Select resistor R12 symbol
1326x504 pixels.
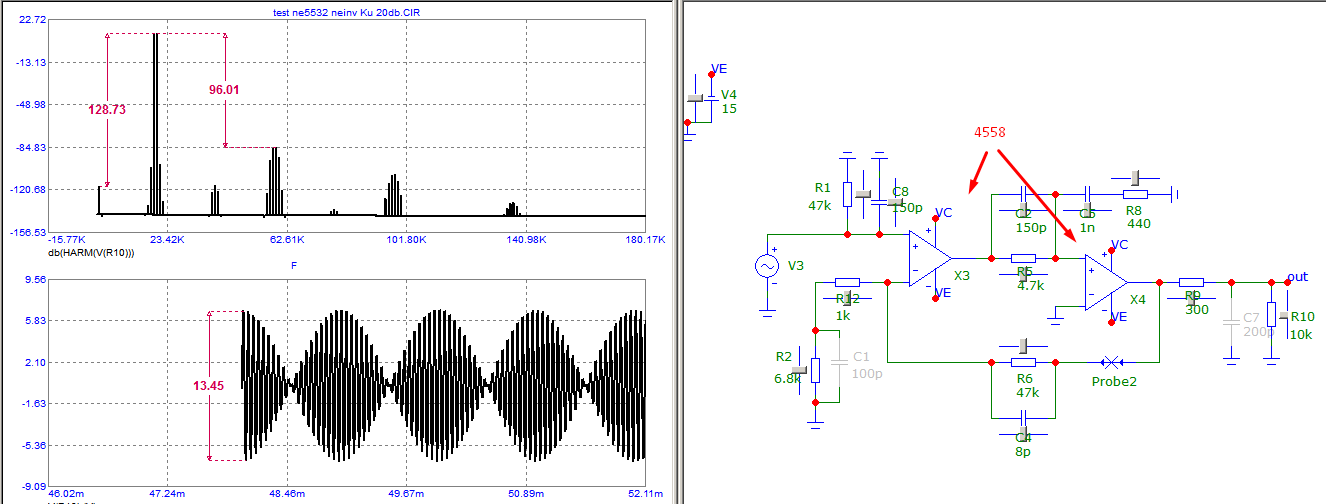pyautogui.click(x=847, y=282)
